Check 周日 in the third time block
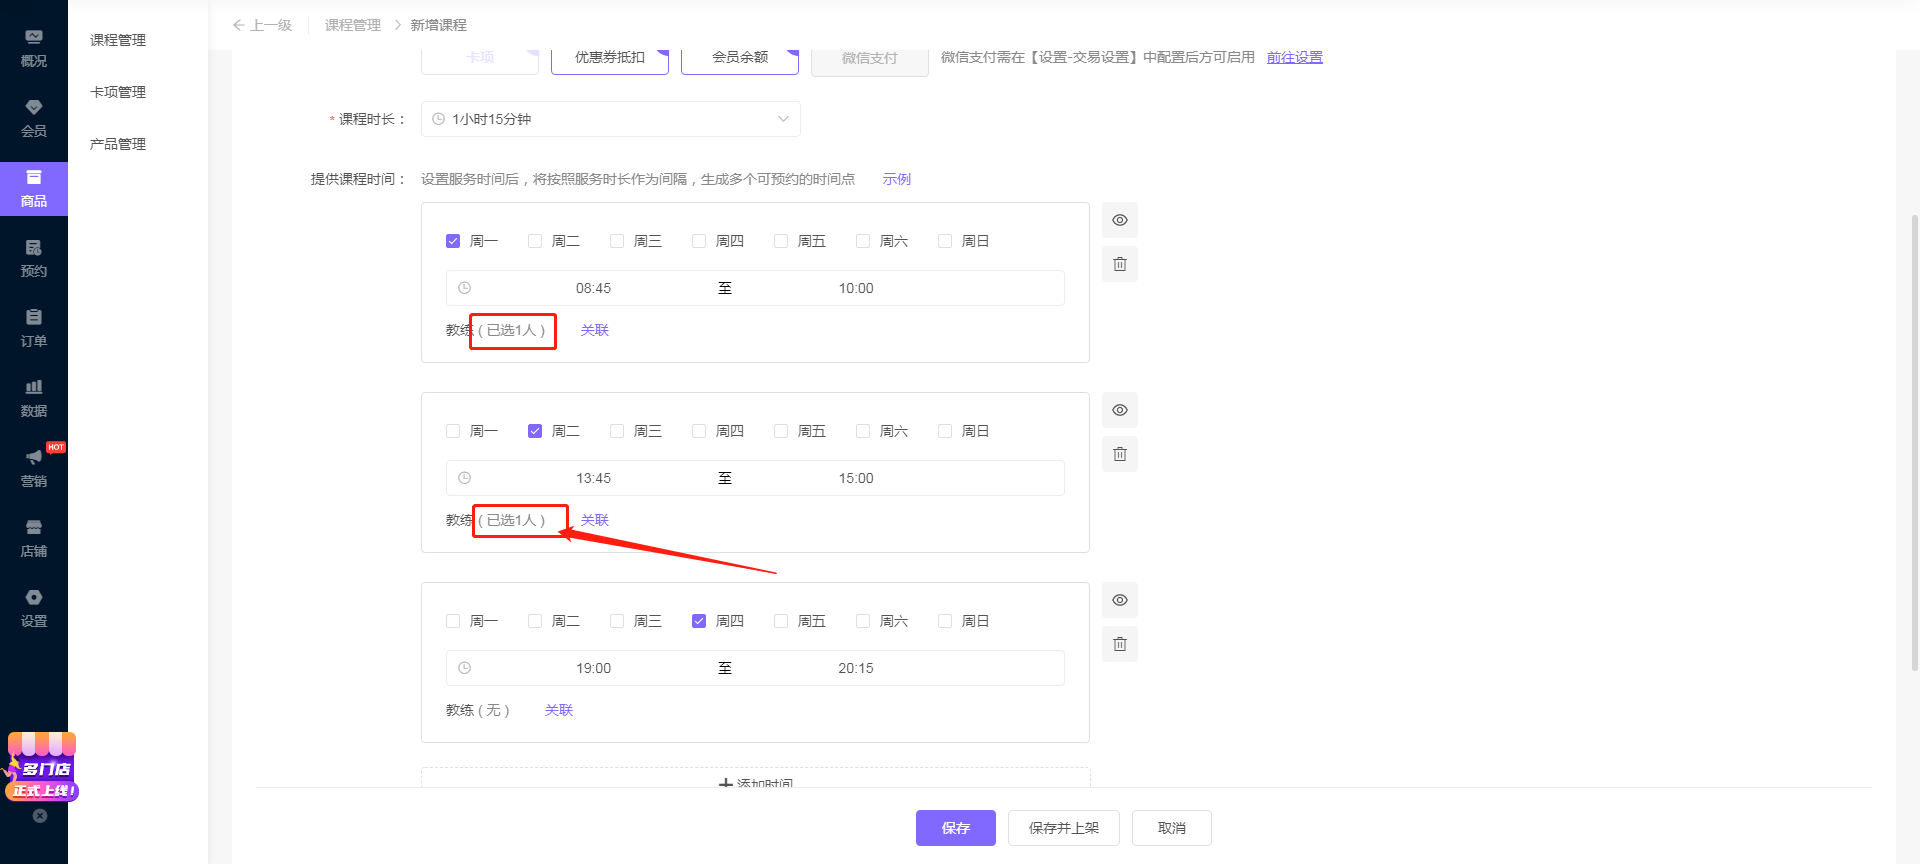This screenshot has height=864, width=1920. [945, 621]
